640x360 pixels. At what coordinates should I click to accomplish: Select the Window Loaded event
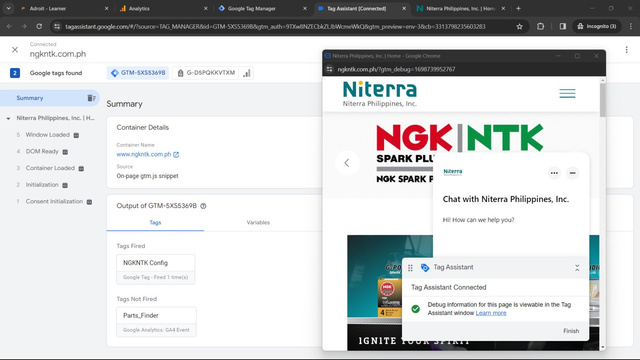pyautogui.click(x=48, y=135)
